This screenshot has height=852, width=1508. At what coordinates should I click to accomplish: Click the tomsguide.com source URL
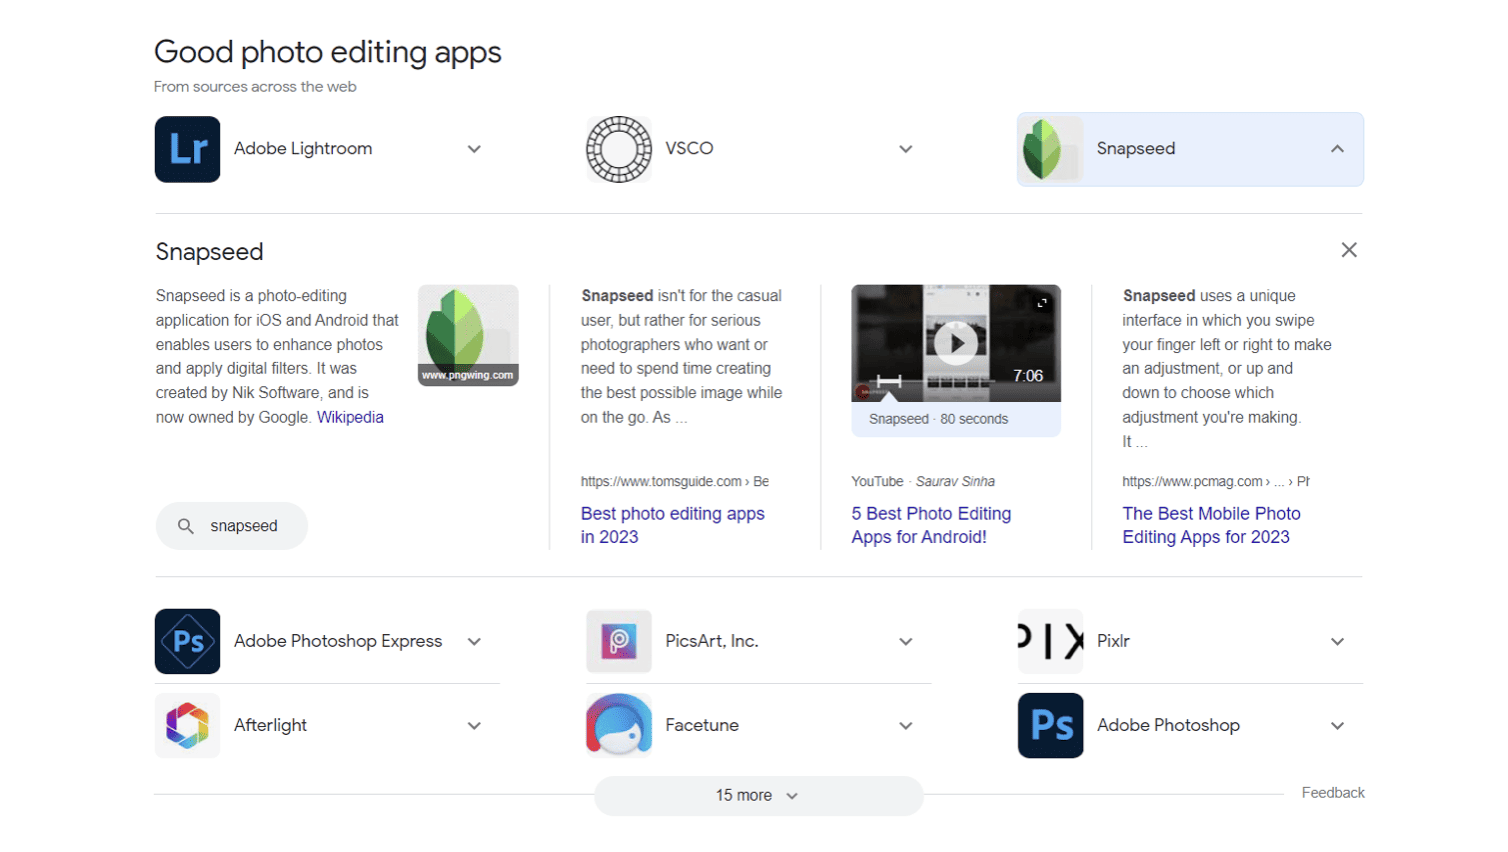coord(675,481)
